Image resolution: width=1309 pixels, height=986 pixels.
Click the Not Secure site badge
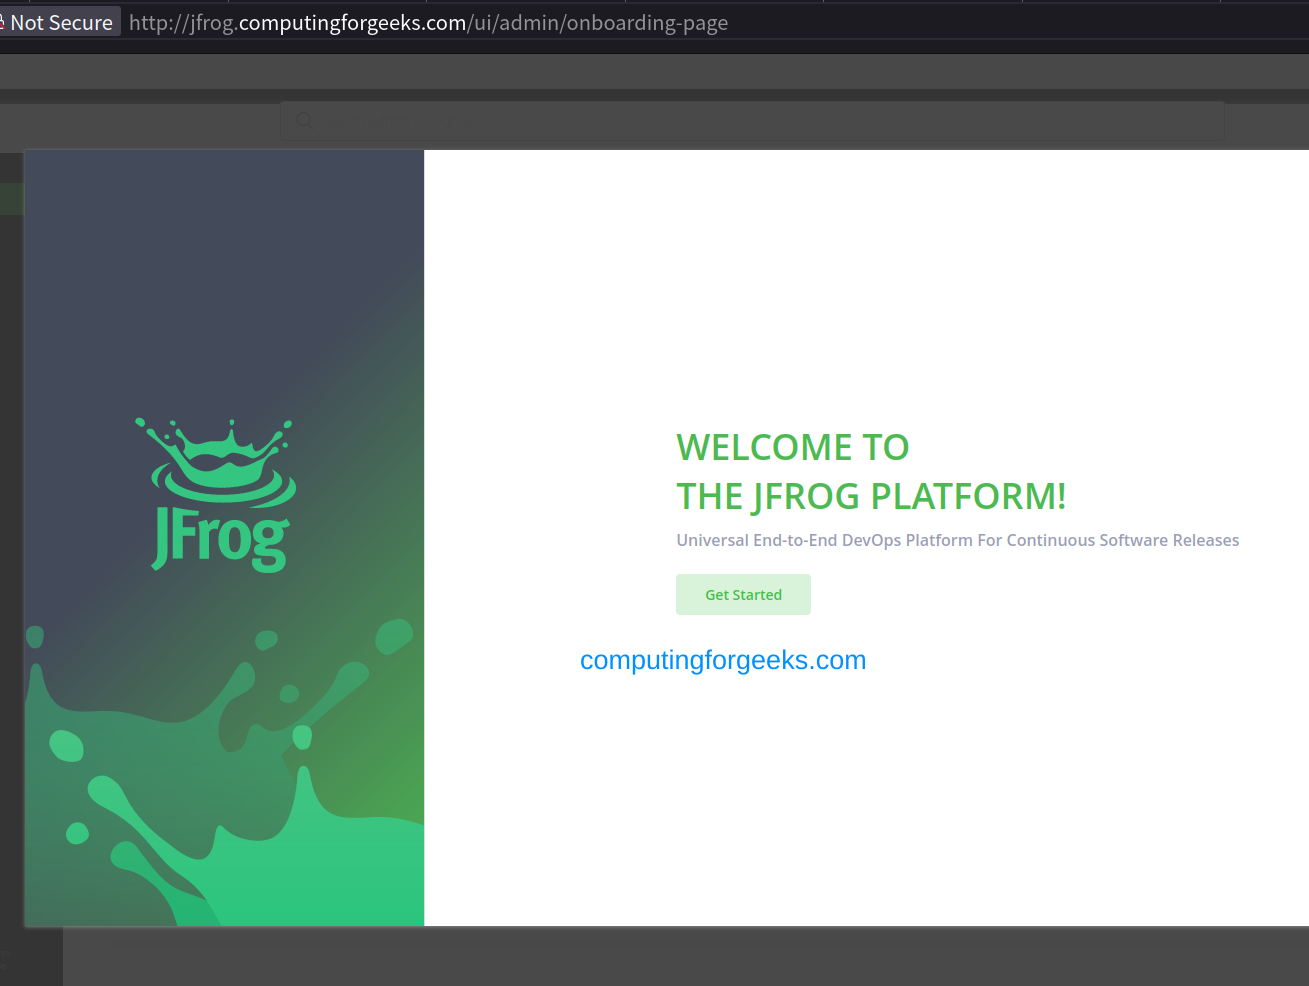(x=56, y=21)
